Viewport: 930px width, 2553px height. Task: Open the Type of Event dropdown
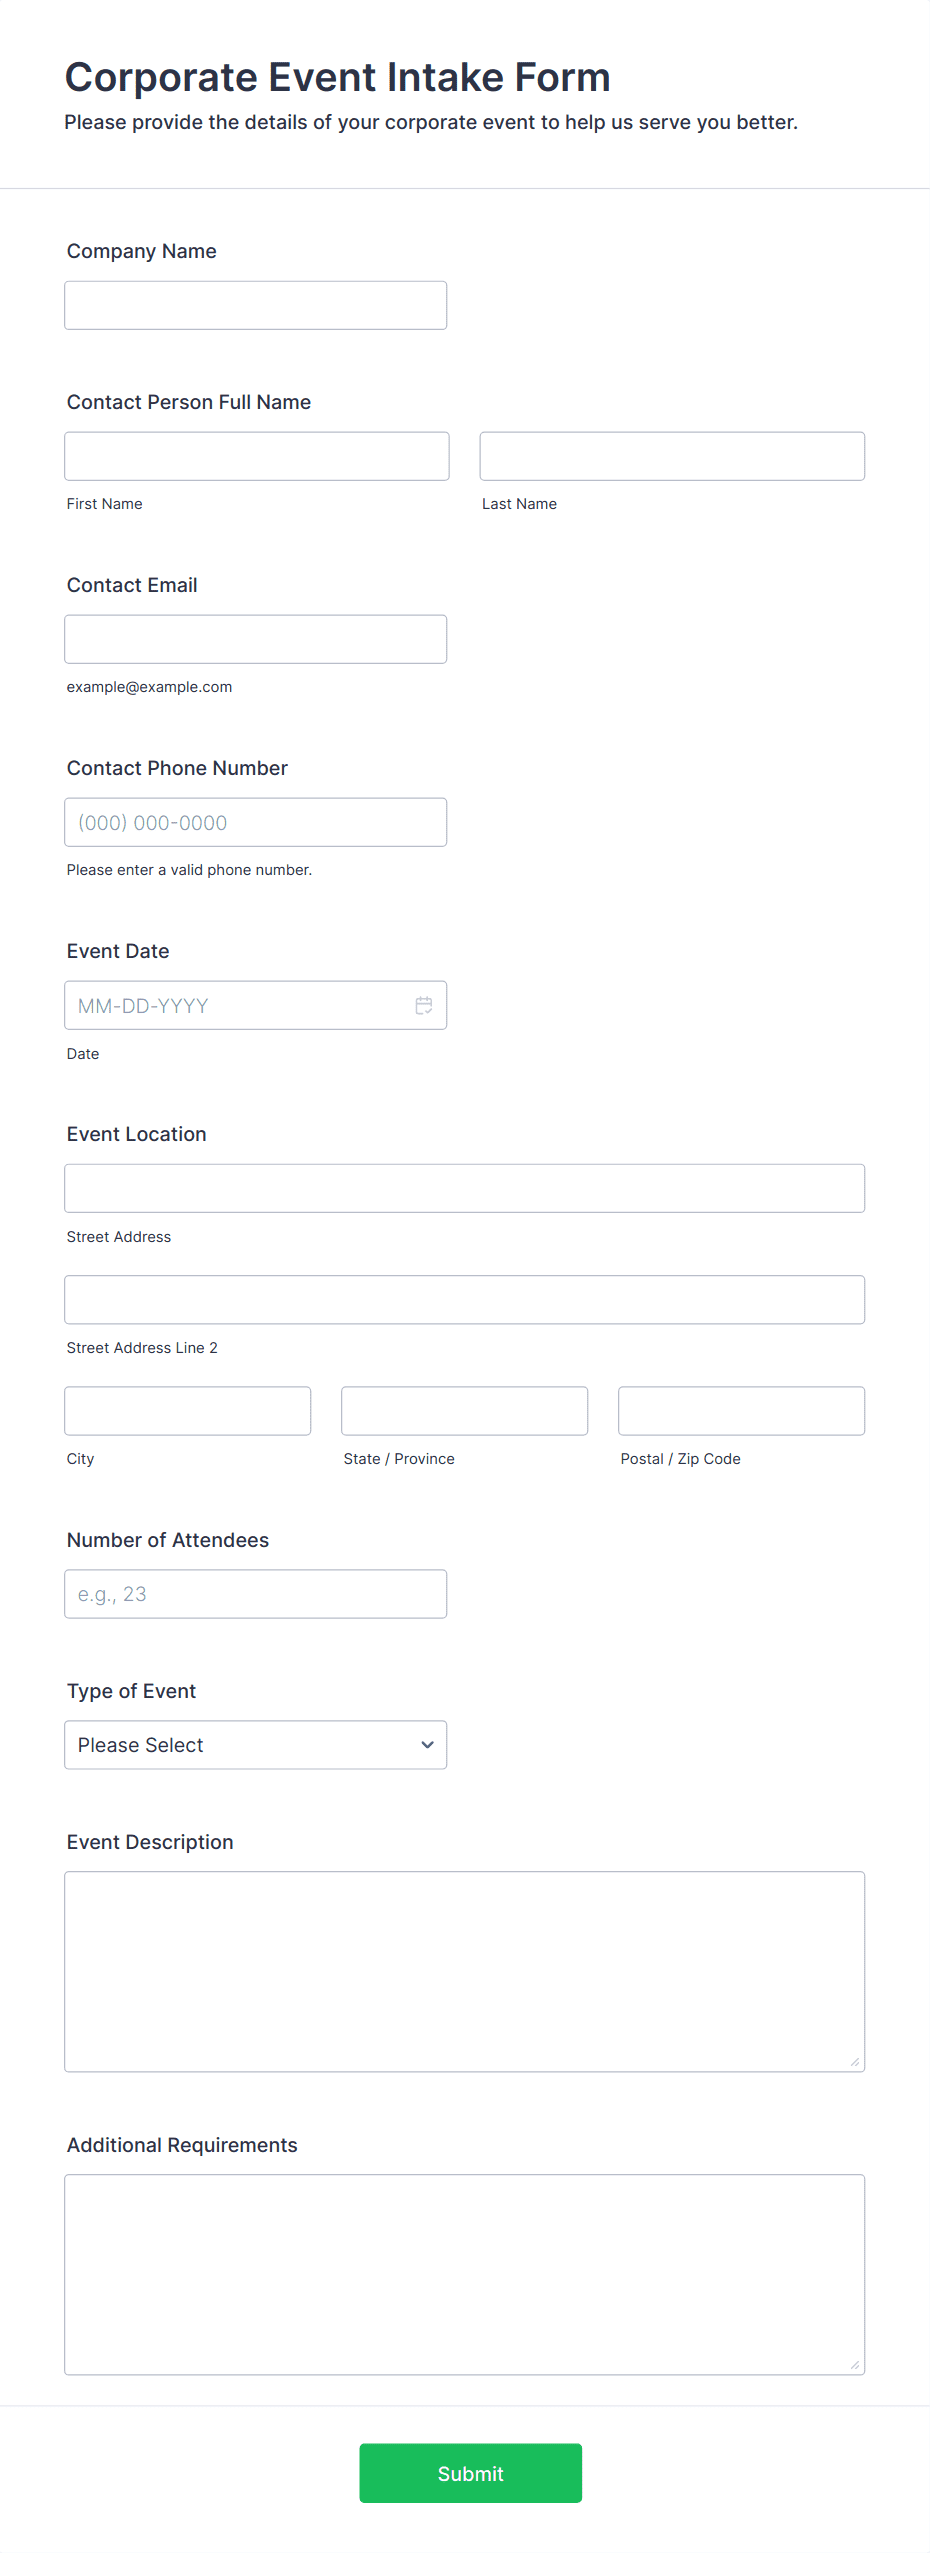pyautogui.click(x=255, y=1744)
